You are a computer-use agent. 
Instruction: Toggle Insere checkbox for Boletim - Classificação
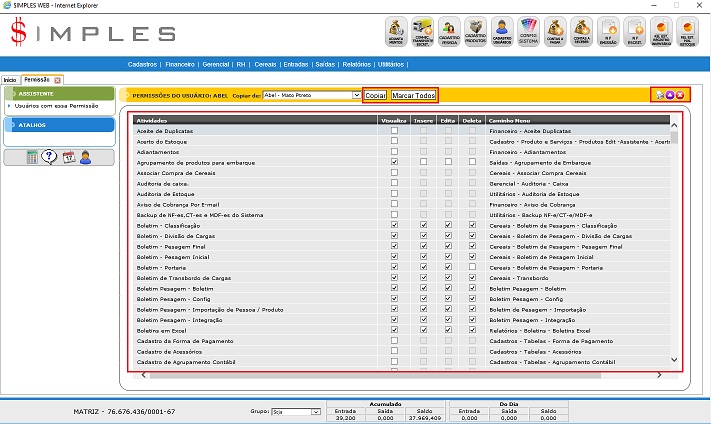pyautogui.click(x=423, y=226)
